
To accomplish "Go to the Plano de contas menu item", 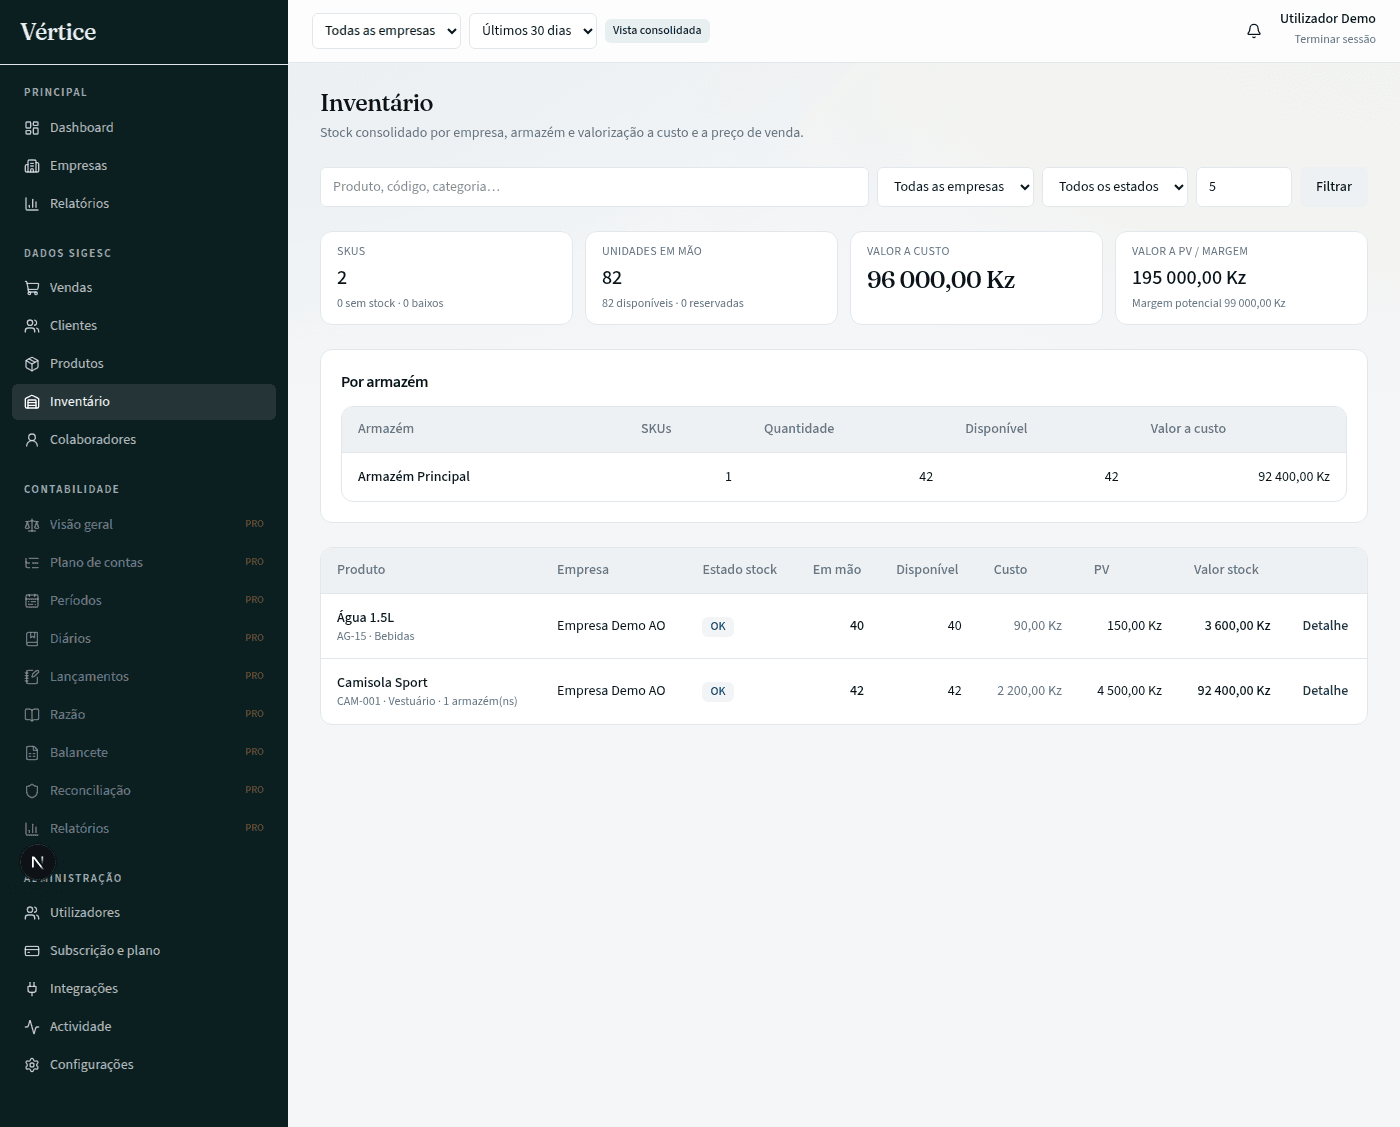I will click(x=144, y=563).
